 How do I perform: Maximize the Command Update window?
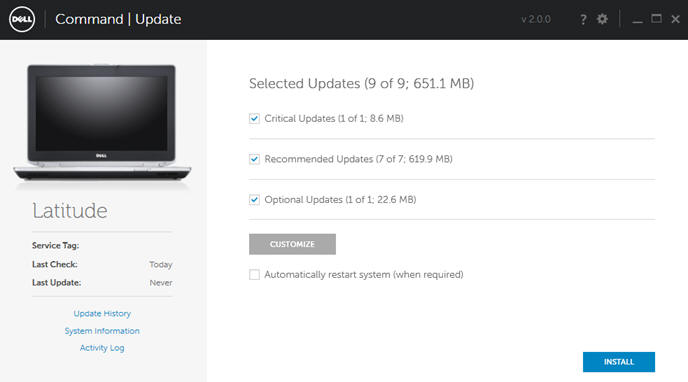coord(656,19)
